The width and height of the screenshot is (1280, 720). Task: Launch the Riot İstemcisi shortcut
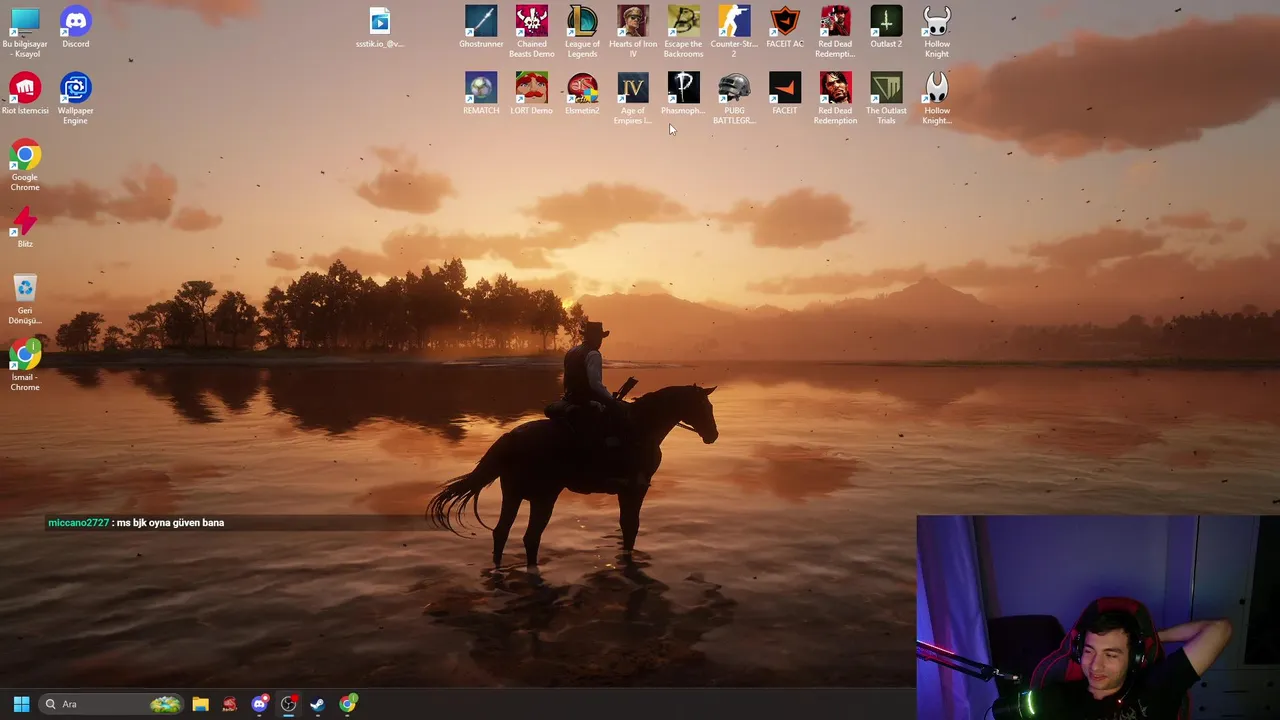point(25,94)
